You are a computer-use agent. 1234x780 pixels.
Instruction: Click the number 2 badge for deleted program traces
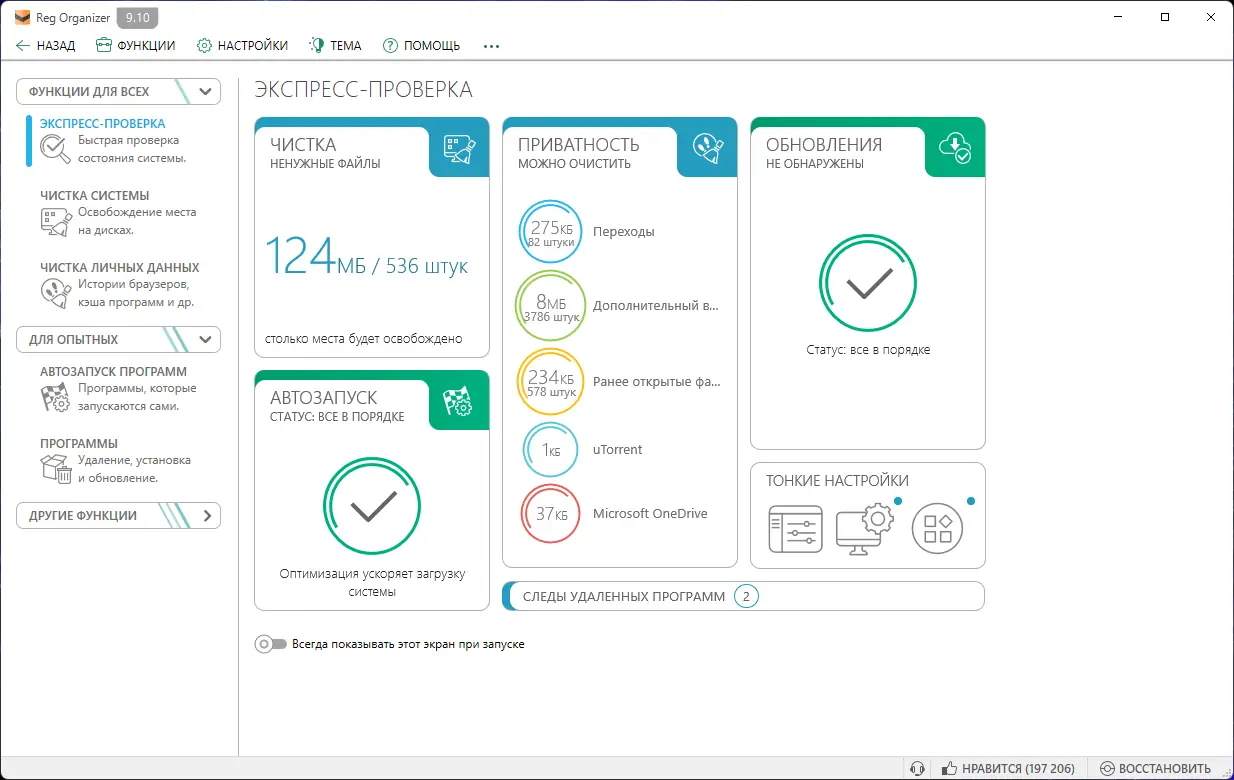746,597
